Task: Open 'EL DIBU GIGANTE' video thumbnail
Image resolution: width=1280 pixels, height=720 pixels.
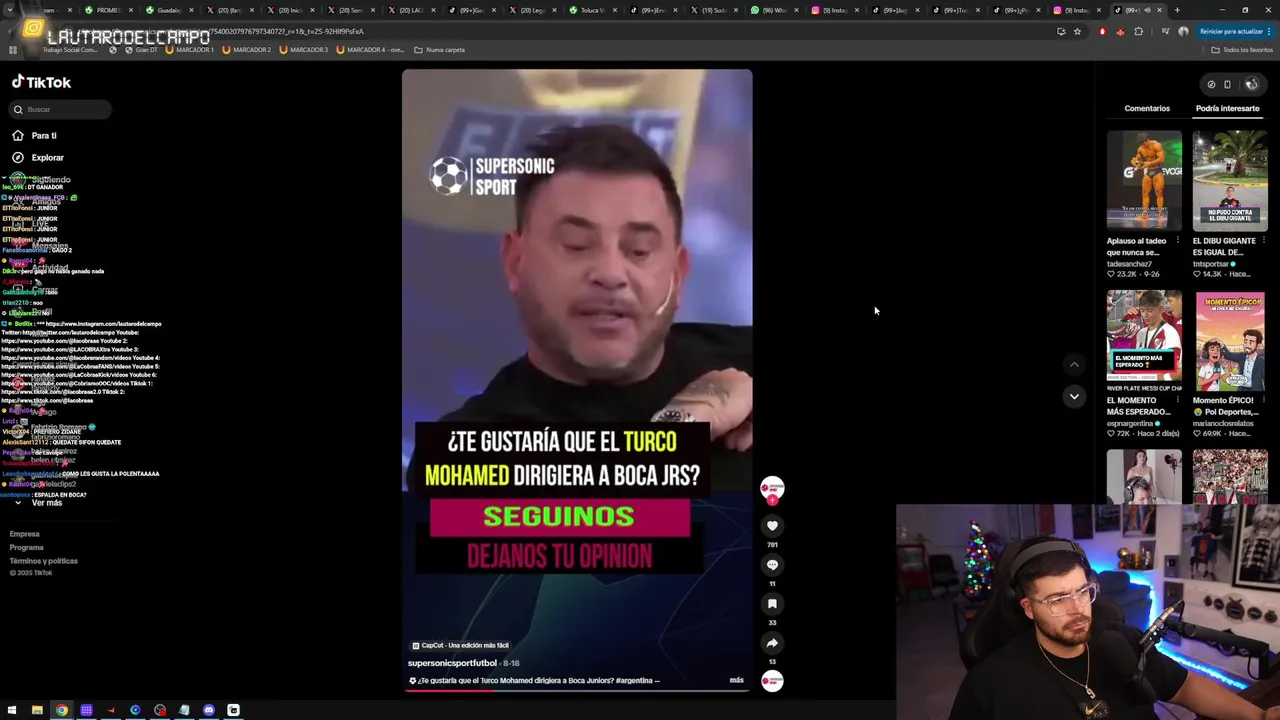Action: 1230,180
